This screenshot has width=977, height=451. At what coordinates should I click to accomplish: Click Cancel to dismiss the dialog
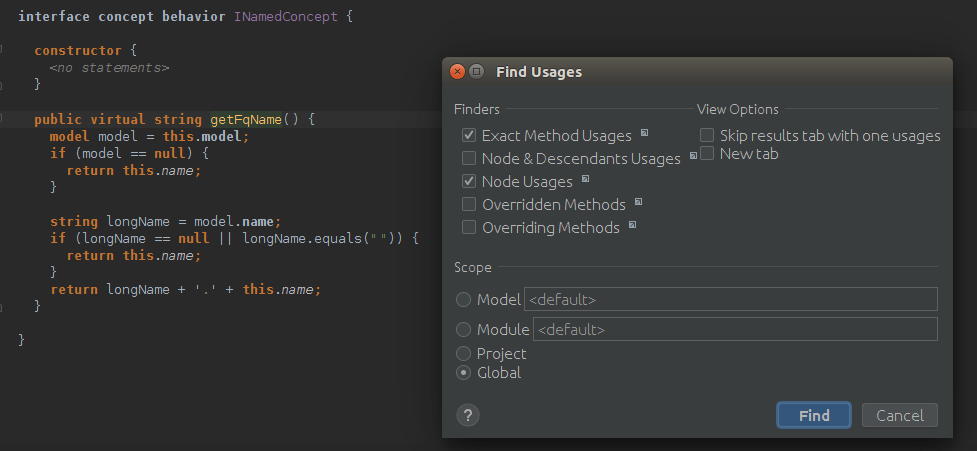coord(900,415)
